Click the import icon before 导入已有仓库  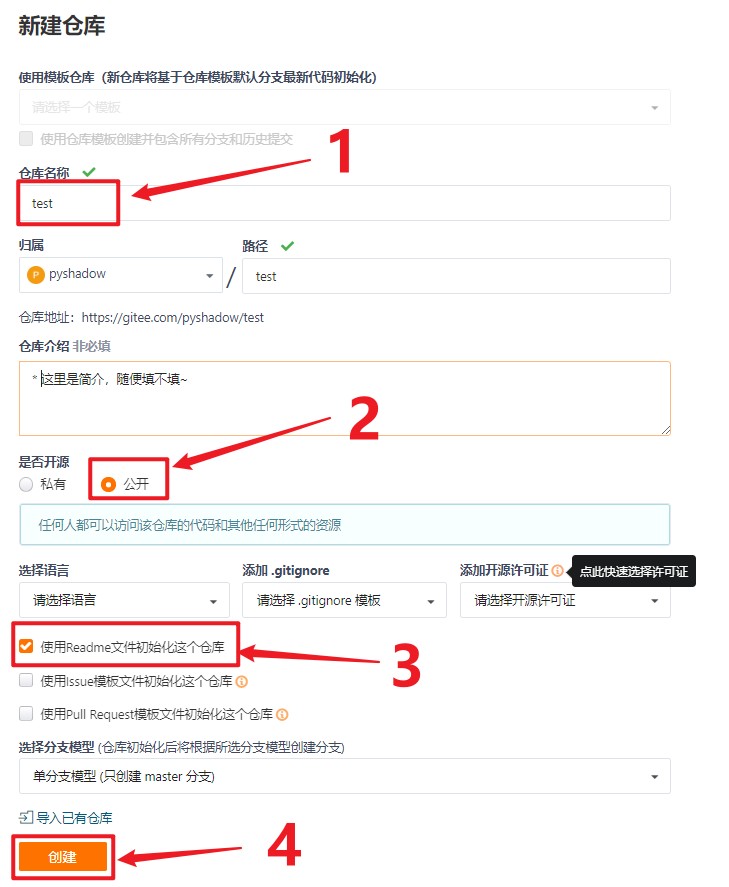(x=26, y=817)
